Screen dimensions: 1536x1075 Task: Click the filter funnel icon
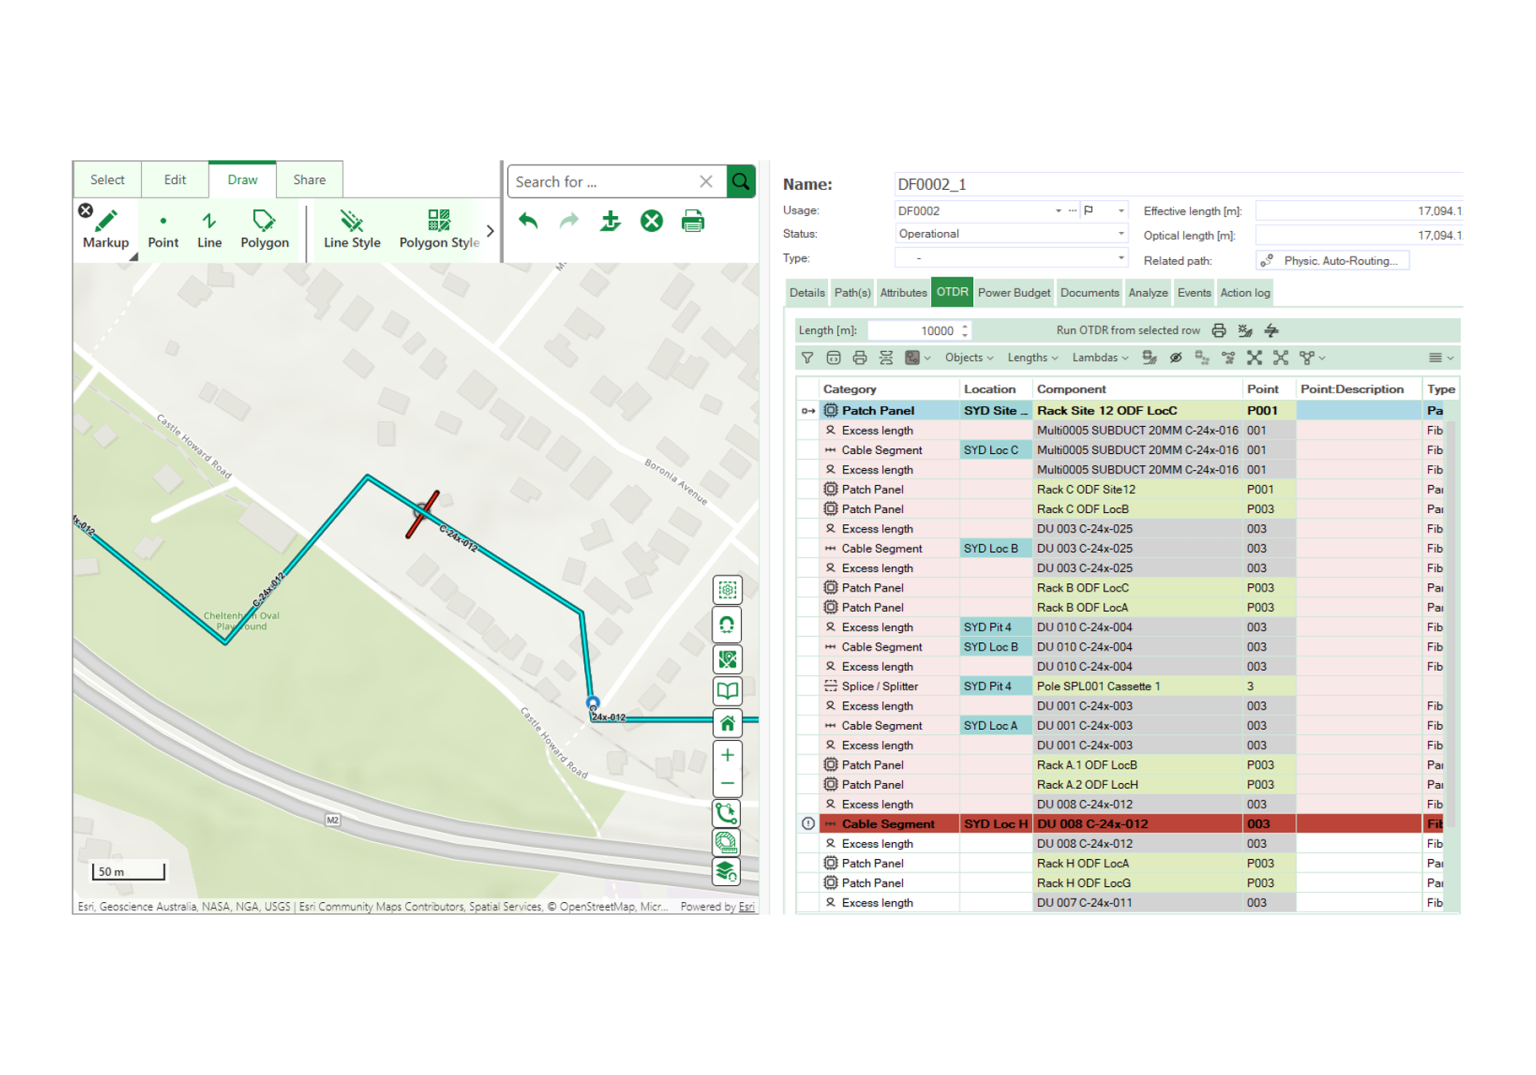807,358
